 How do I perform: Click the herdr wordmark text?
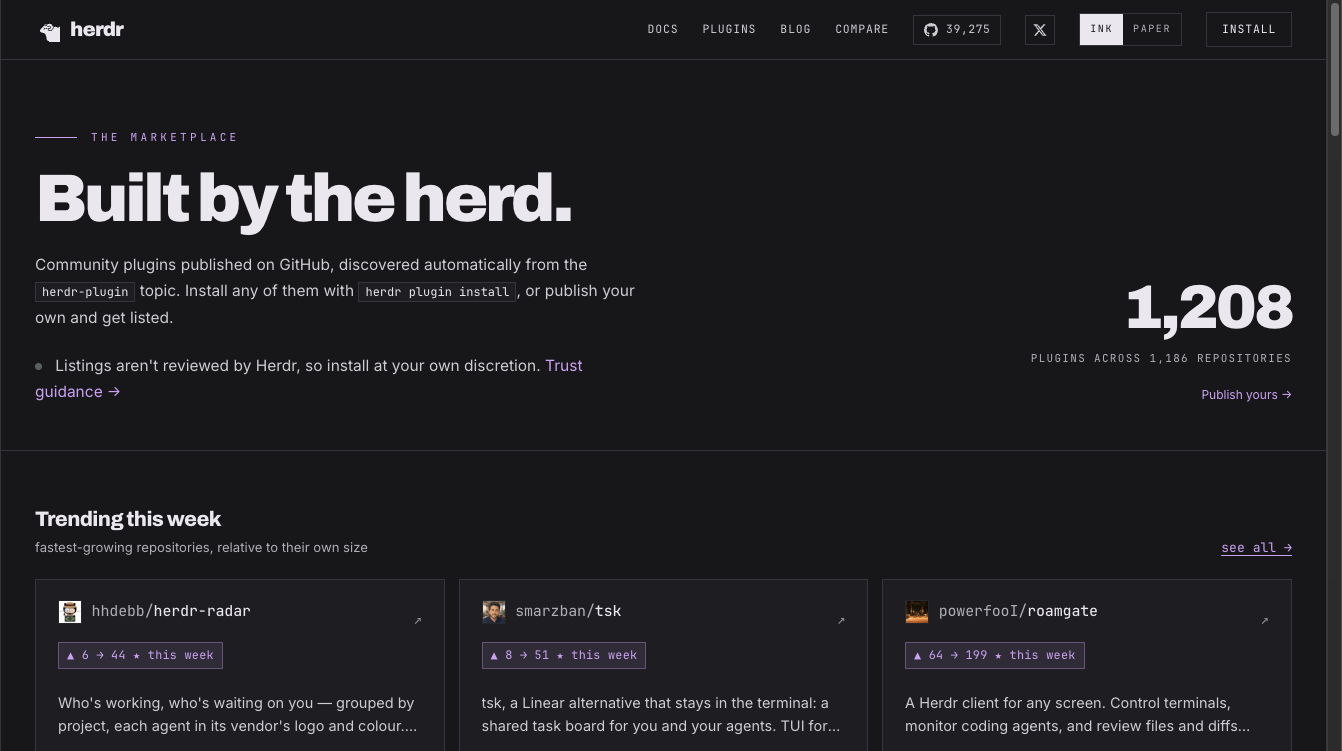click(x=97, y=30)
